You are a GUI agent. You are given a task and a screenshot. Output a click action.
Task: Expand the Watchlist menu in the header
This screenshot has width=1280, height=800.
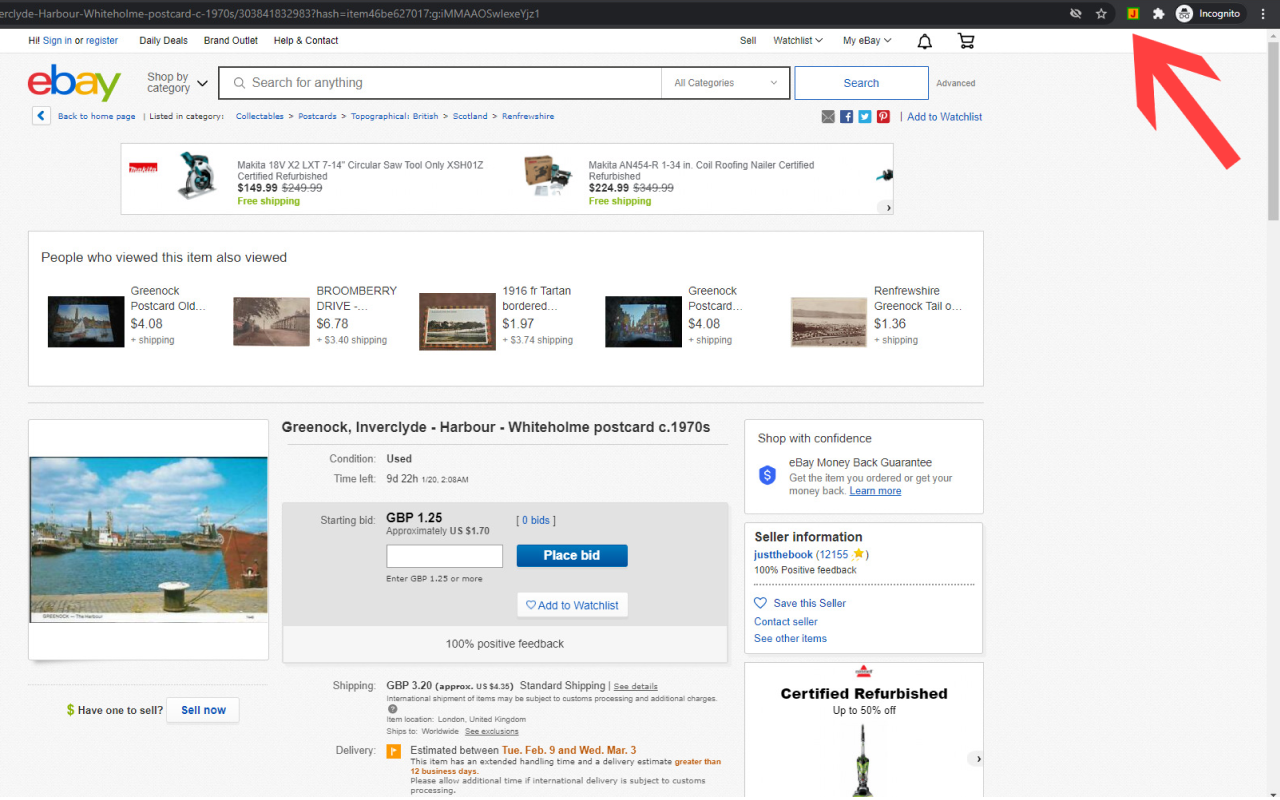coord(798,41)
